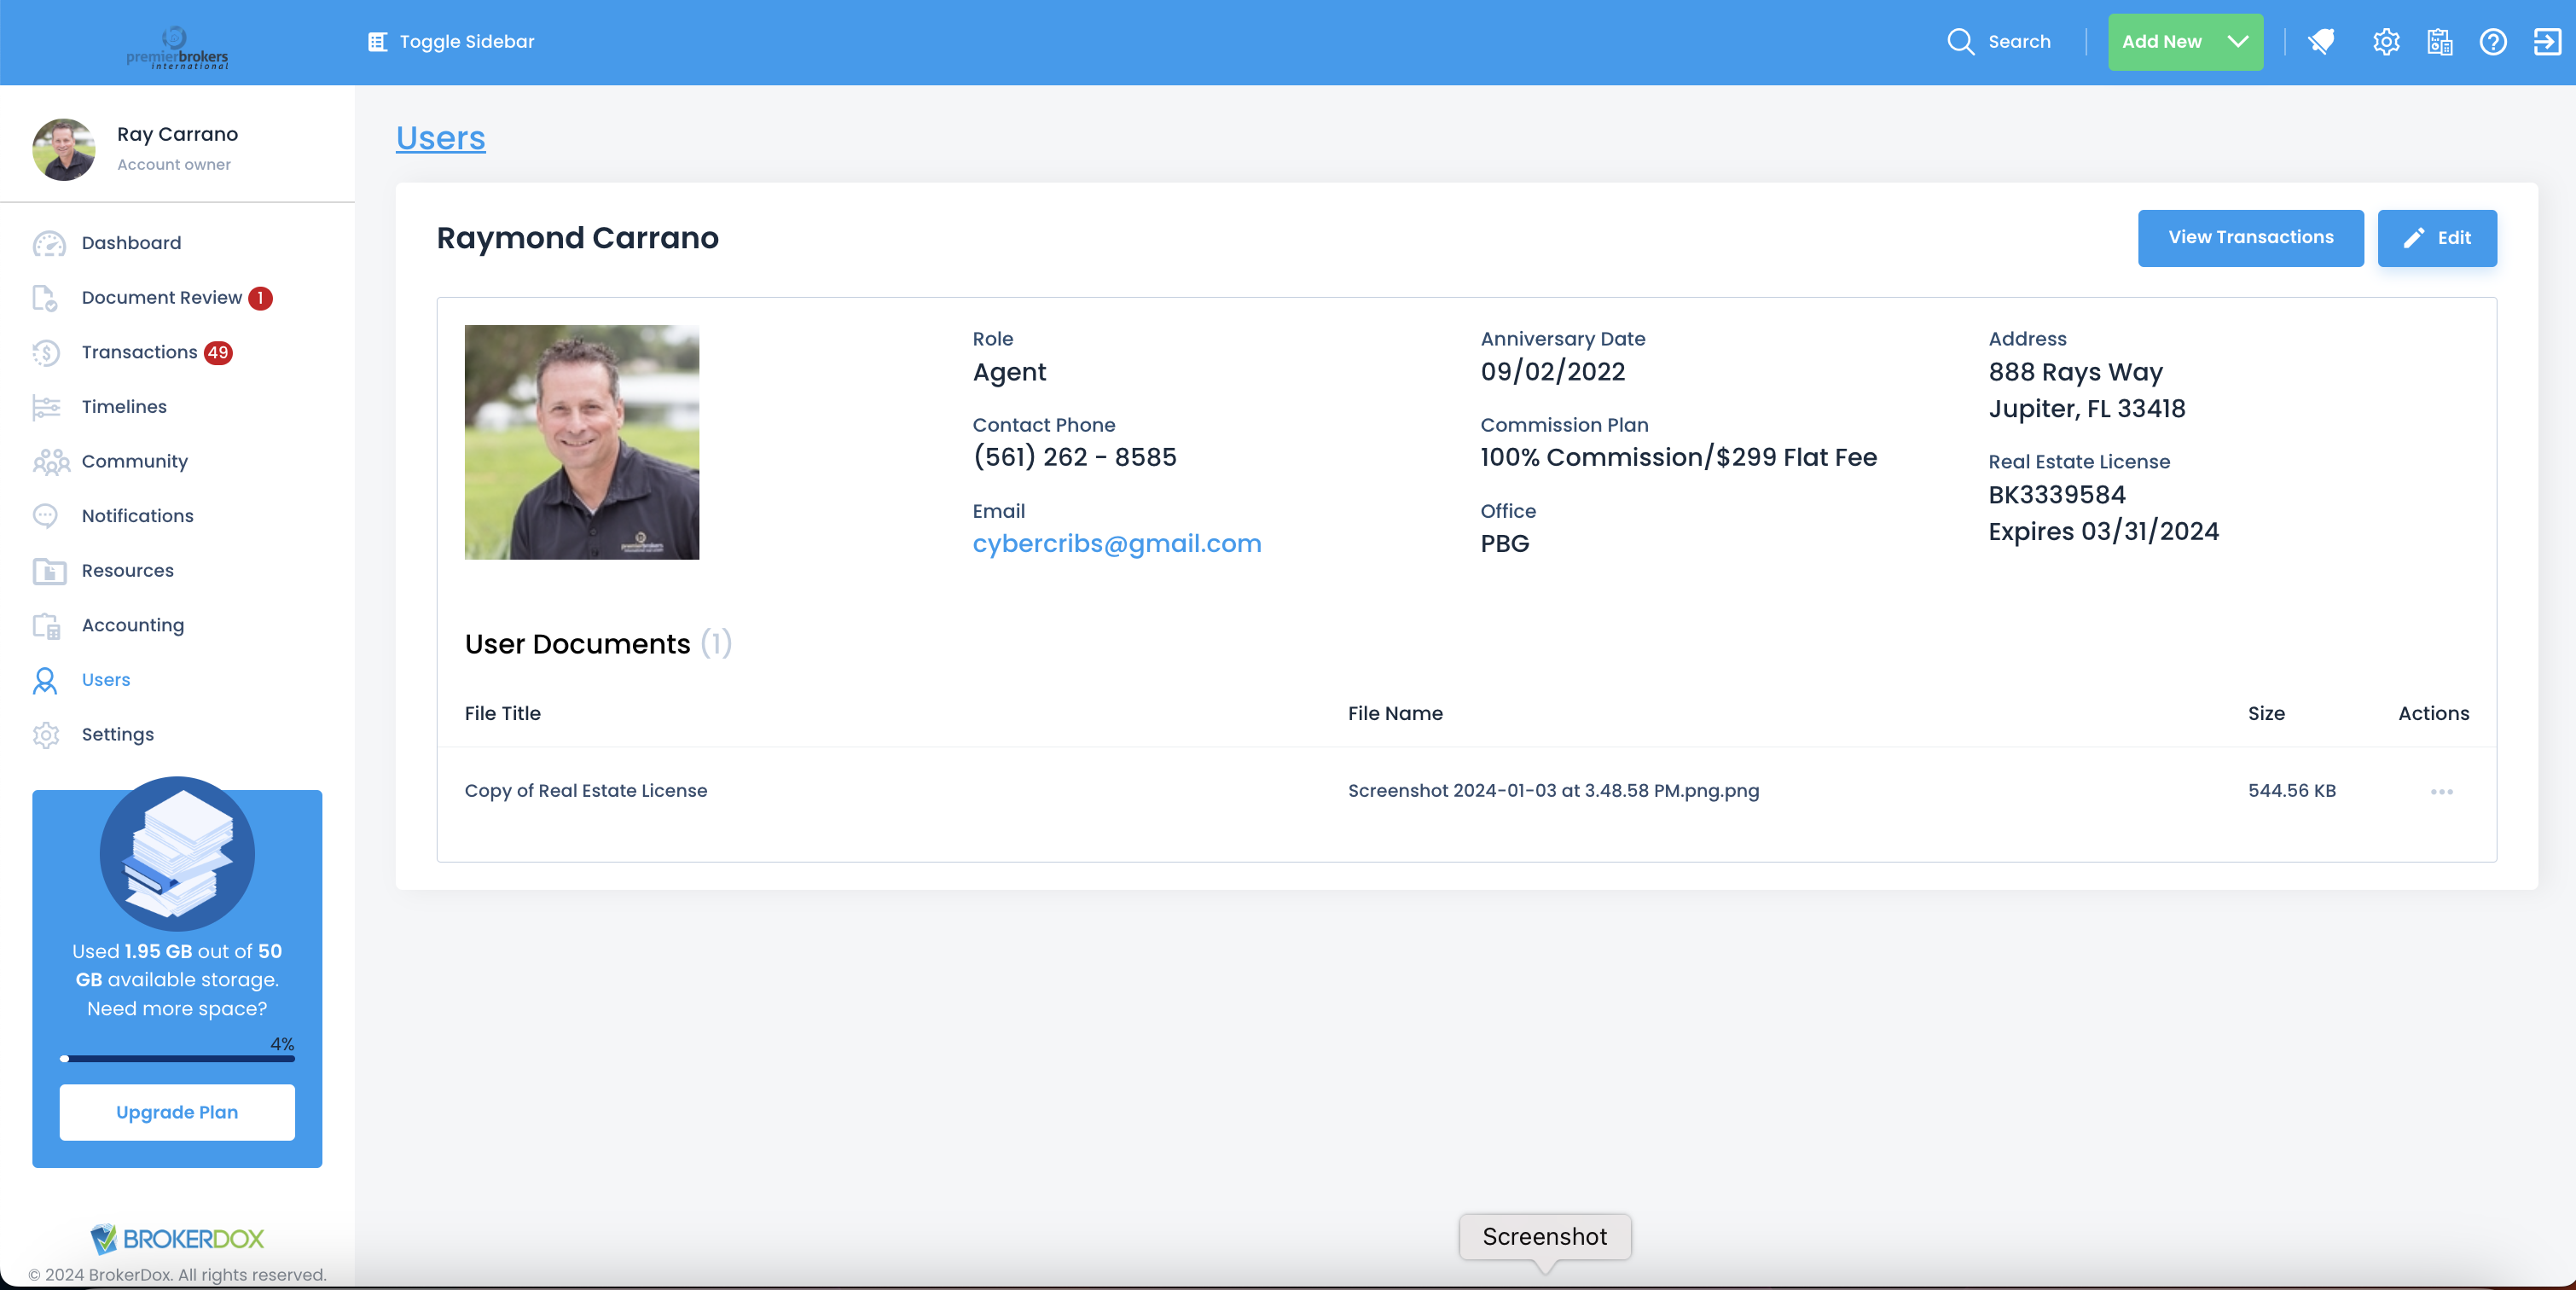Select Users menu item
Image resolution: width=2576 pixels, height=1290 pixels.
pos(106,680)
